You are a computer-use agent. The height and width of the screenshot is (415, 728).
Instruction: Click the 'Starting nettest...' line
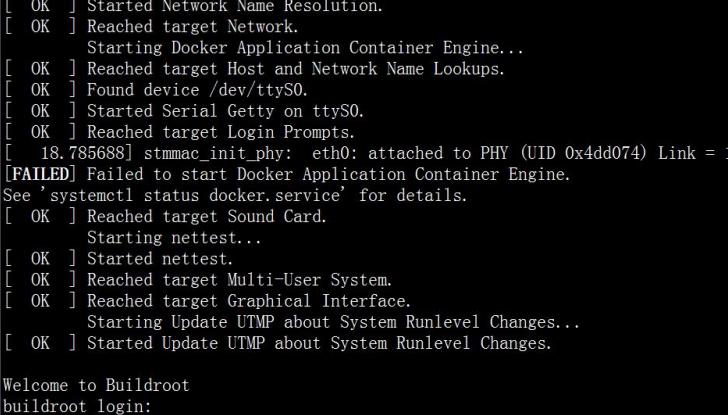[x=173, y=238]
